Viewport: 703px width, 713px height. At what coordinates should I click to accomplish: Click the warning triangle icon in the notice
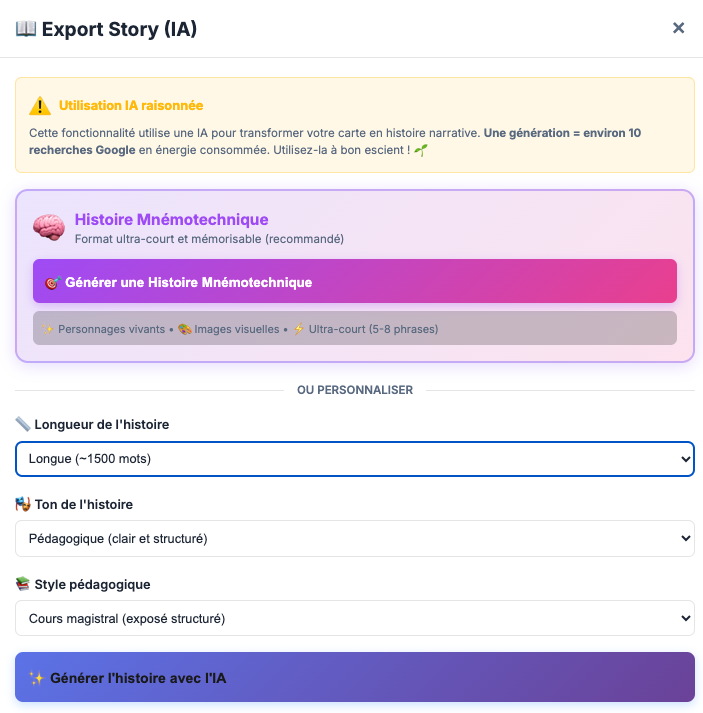(x=40, y=105)
